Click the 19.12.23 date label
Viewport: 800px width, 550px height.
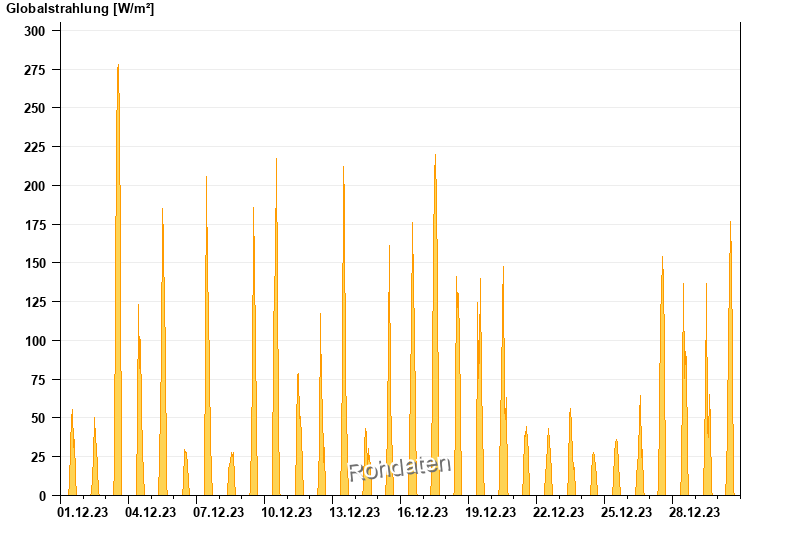tap(490, 512)
